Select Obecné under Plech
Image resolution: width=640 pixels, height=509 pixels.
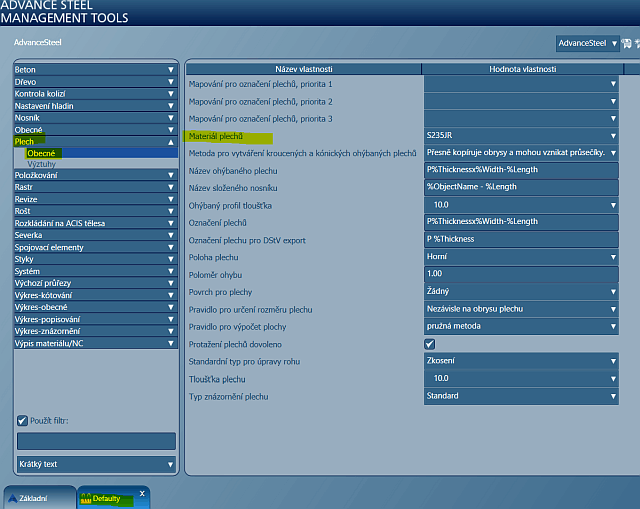coord(101,153)
